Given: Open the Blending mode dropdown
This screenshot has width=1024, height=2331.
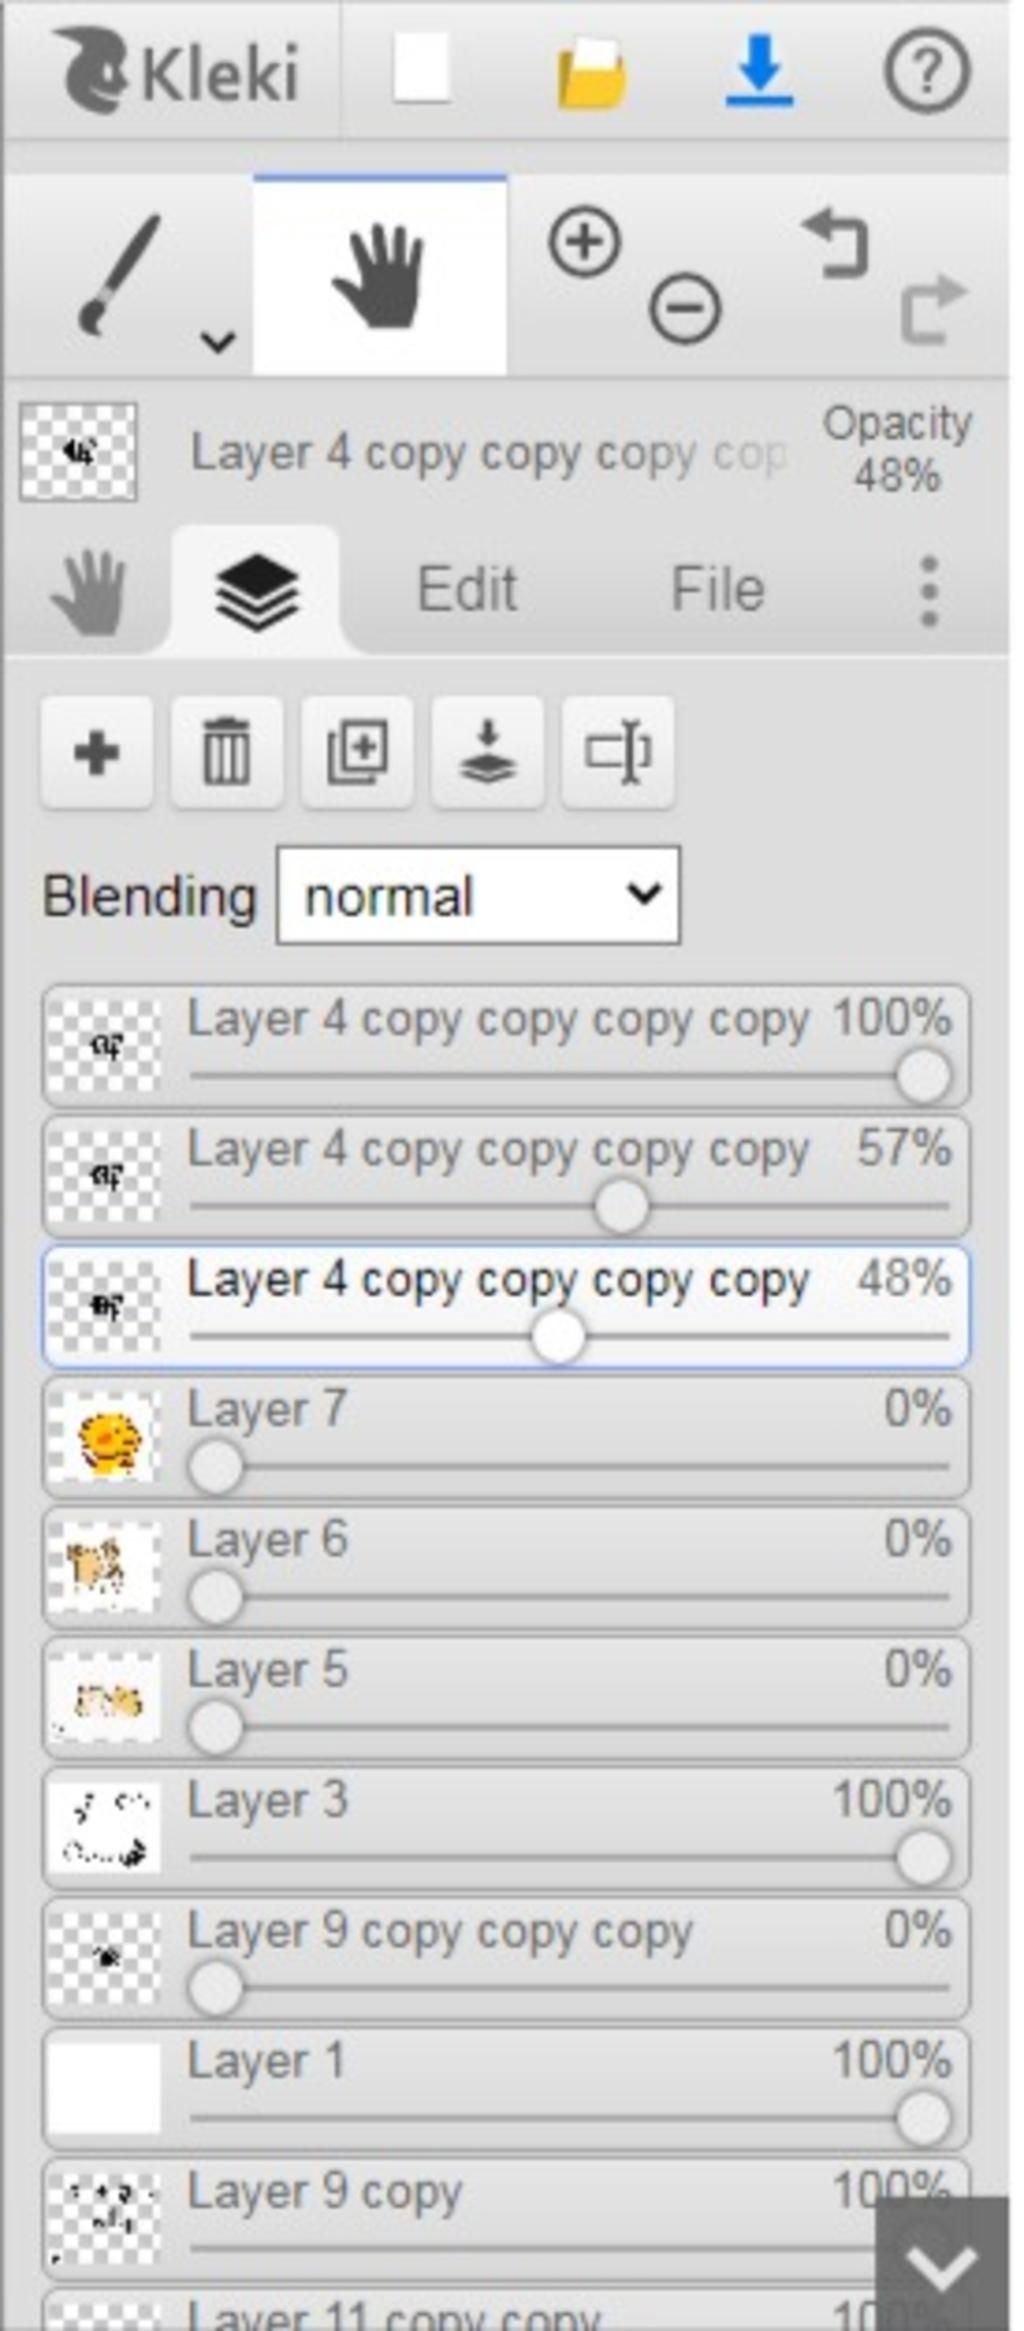Looking at the screenshot, I should coord(478,895).
